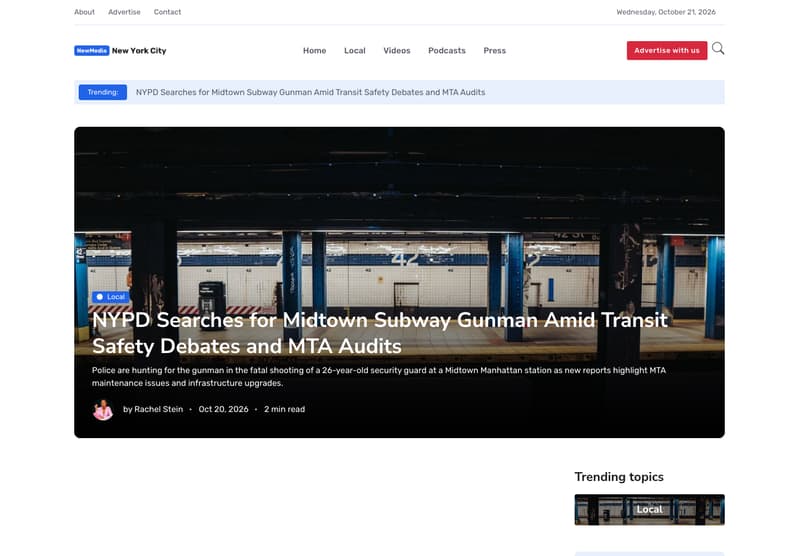Screen dimensions: 800x556
Task: Open the trending bar NYPD headline
Action: [310, 92]
